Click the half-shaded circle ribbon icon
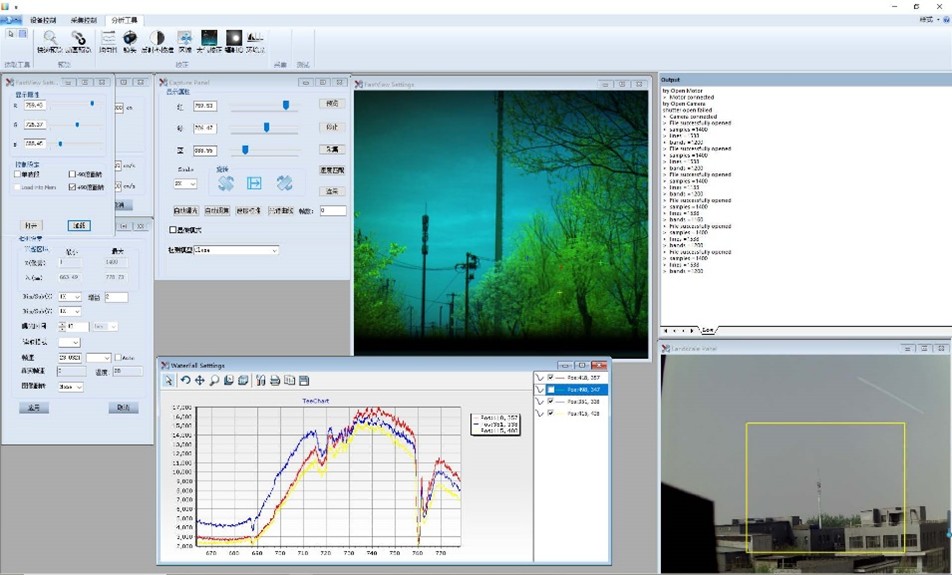The image size is (952, 575). tap(157, 39)
